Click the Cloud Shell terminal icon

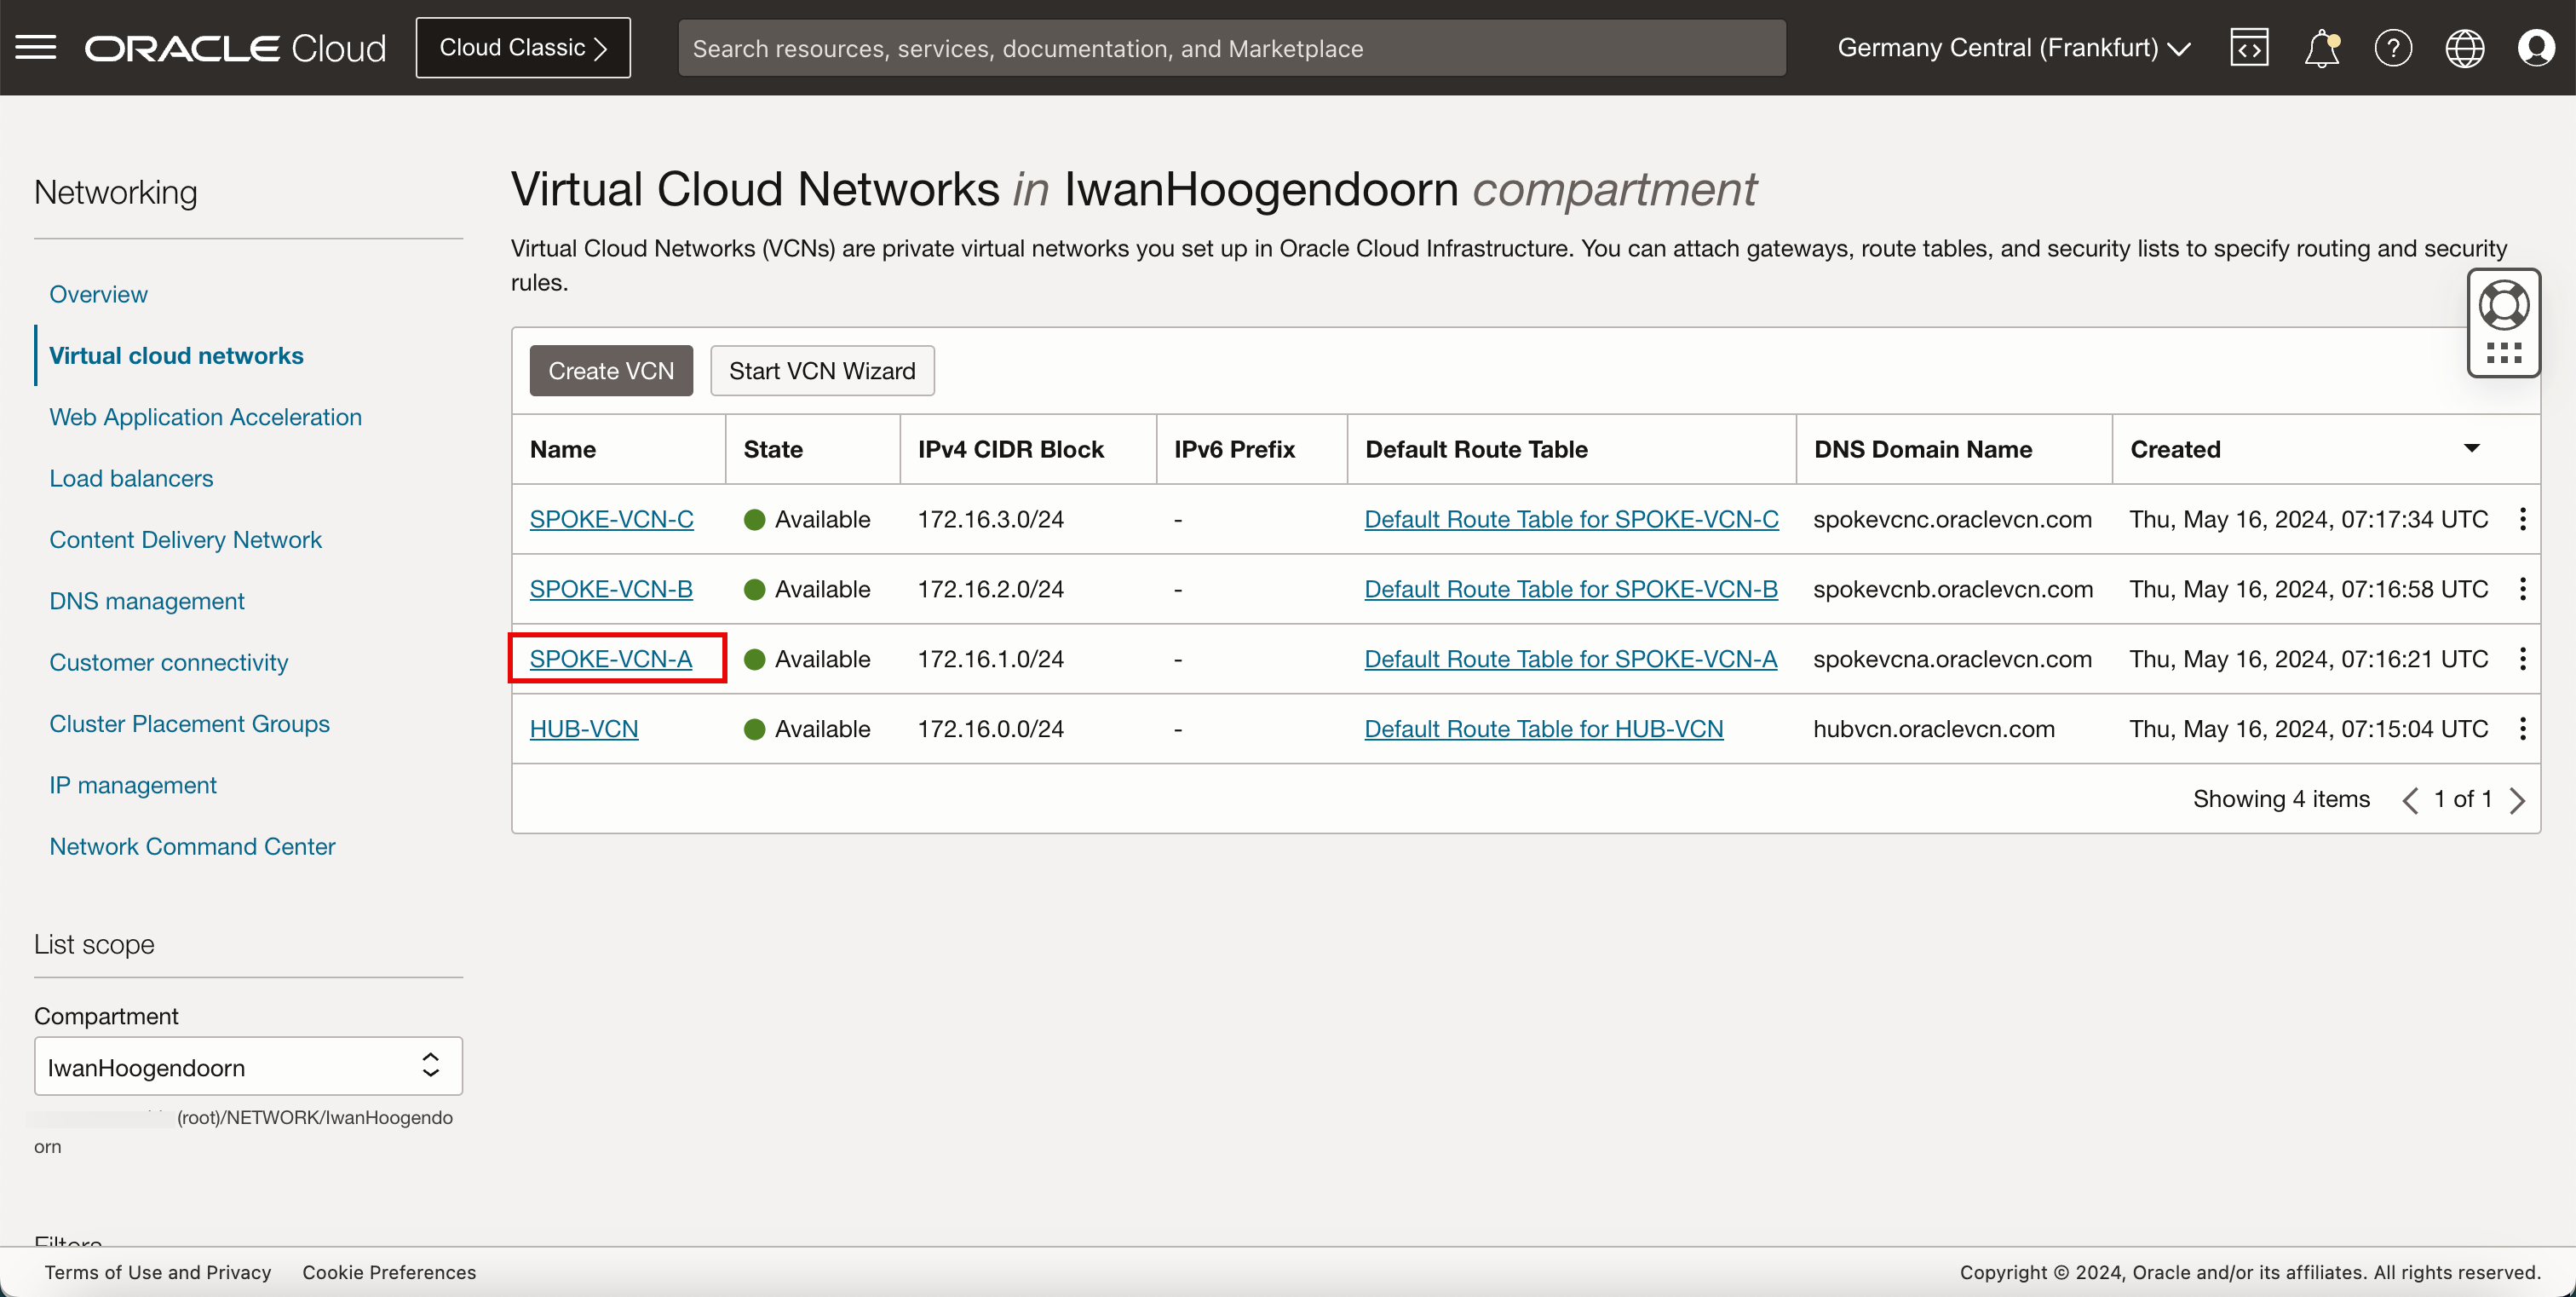click(x=2251, y=48)
